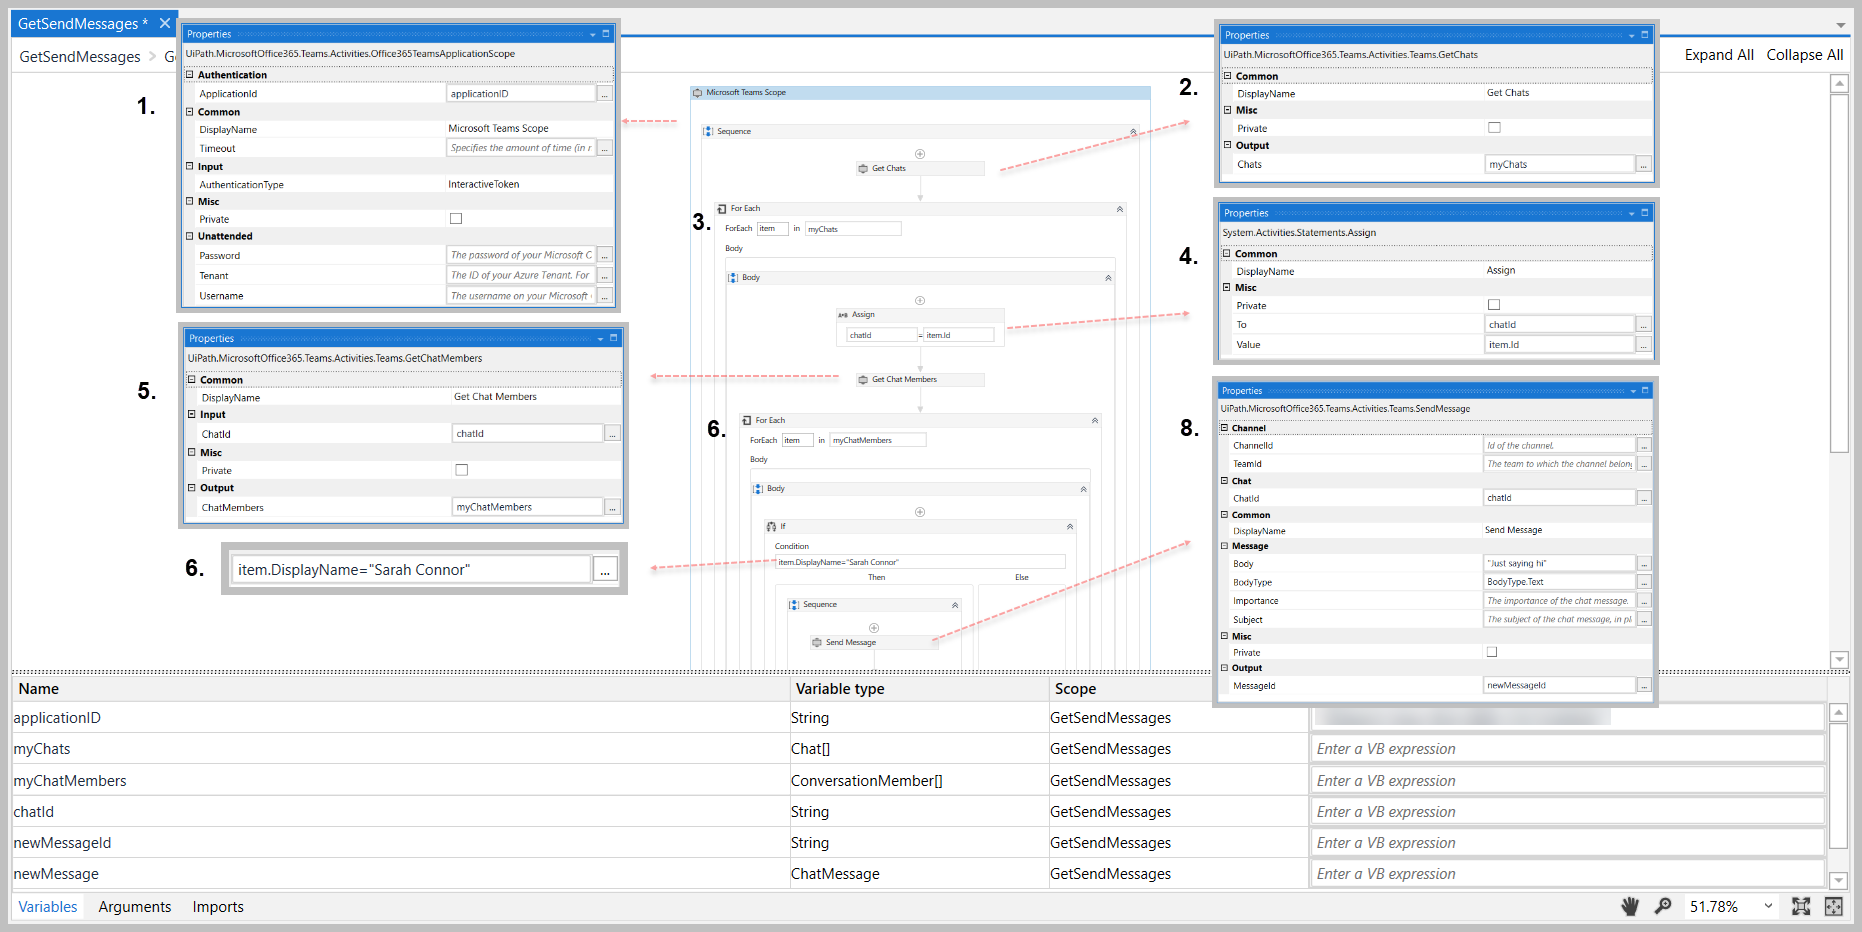
Task: Switch to the Arguments tab
Action: pos(135,907)
